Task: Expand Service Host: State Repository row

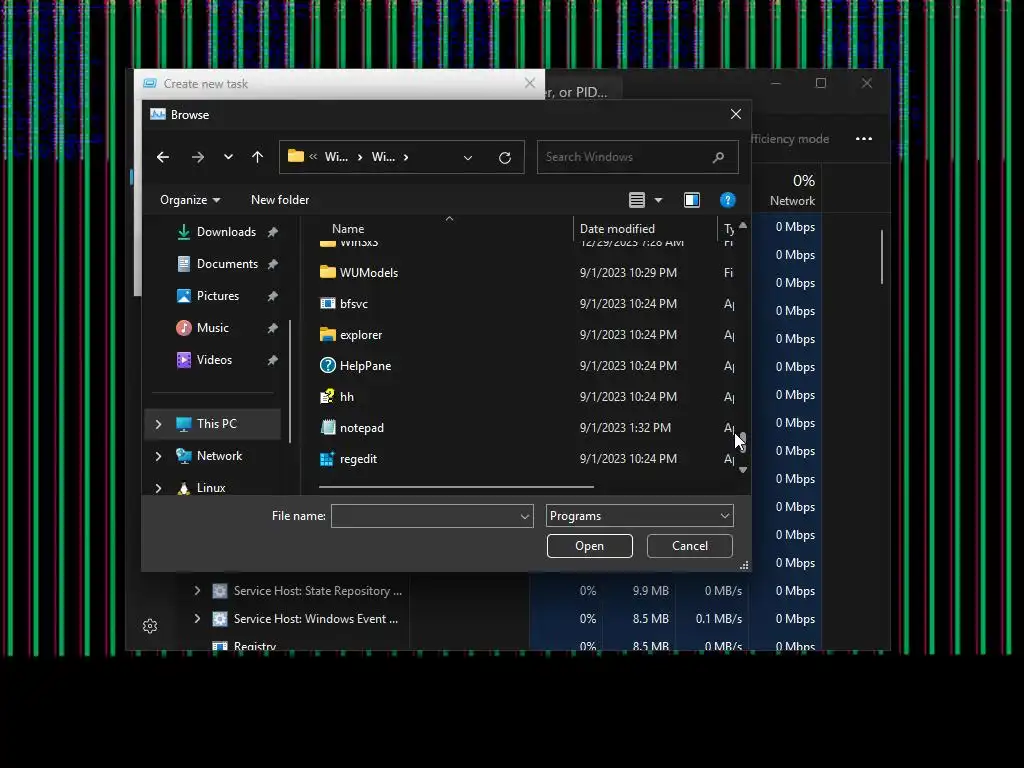Action: [197, 591]
